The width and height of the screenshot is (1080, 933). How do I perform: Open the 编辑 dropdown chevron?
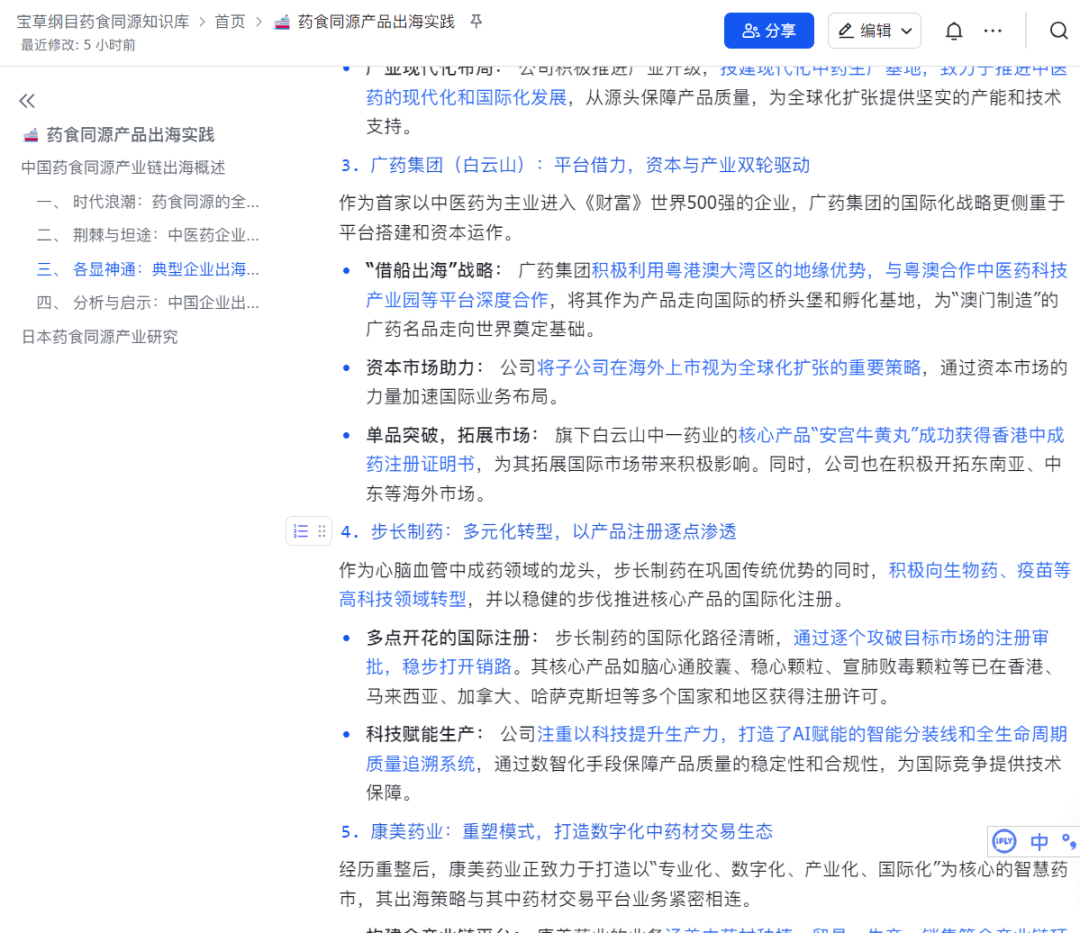[906, 31]
